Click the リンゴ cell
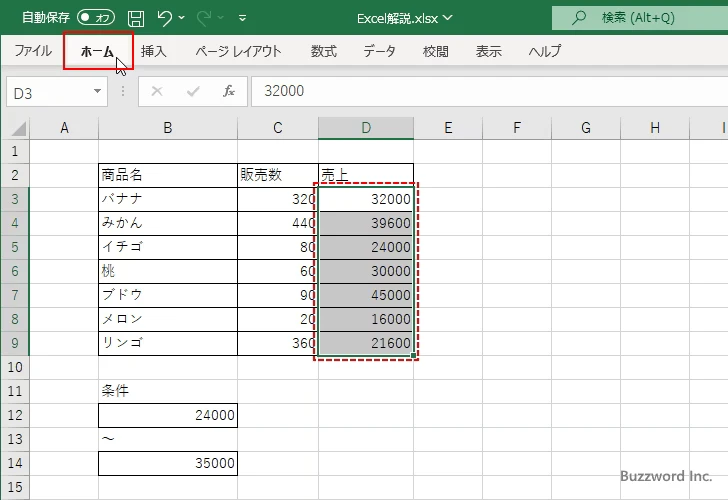The width and height of the screenshot is (728, 500). click(168, 344)
